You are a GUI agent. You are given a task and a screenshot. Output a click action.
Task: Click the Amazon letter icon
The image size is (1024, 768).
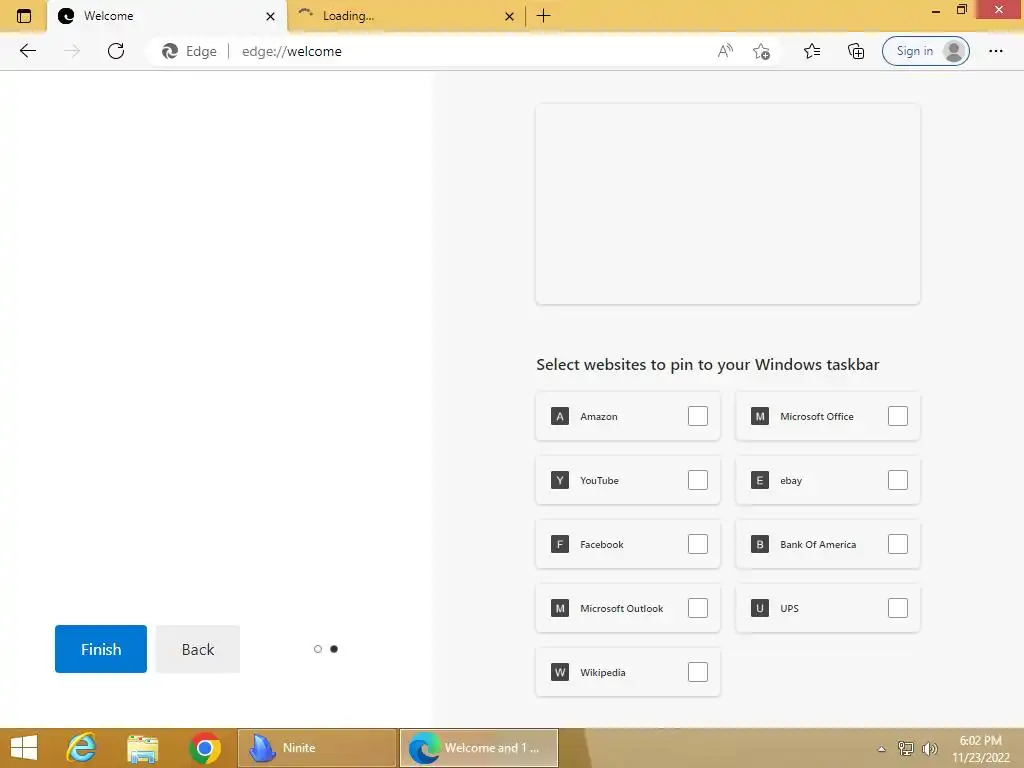(x=560, y=416)
